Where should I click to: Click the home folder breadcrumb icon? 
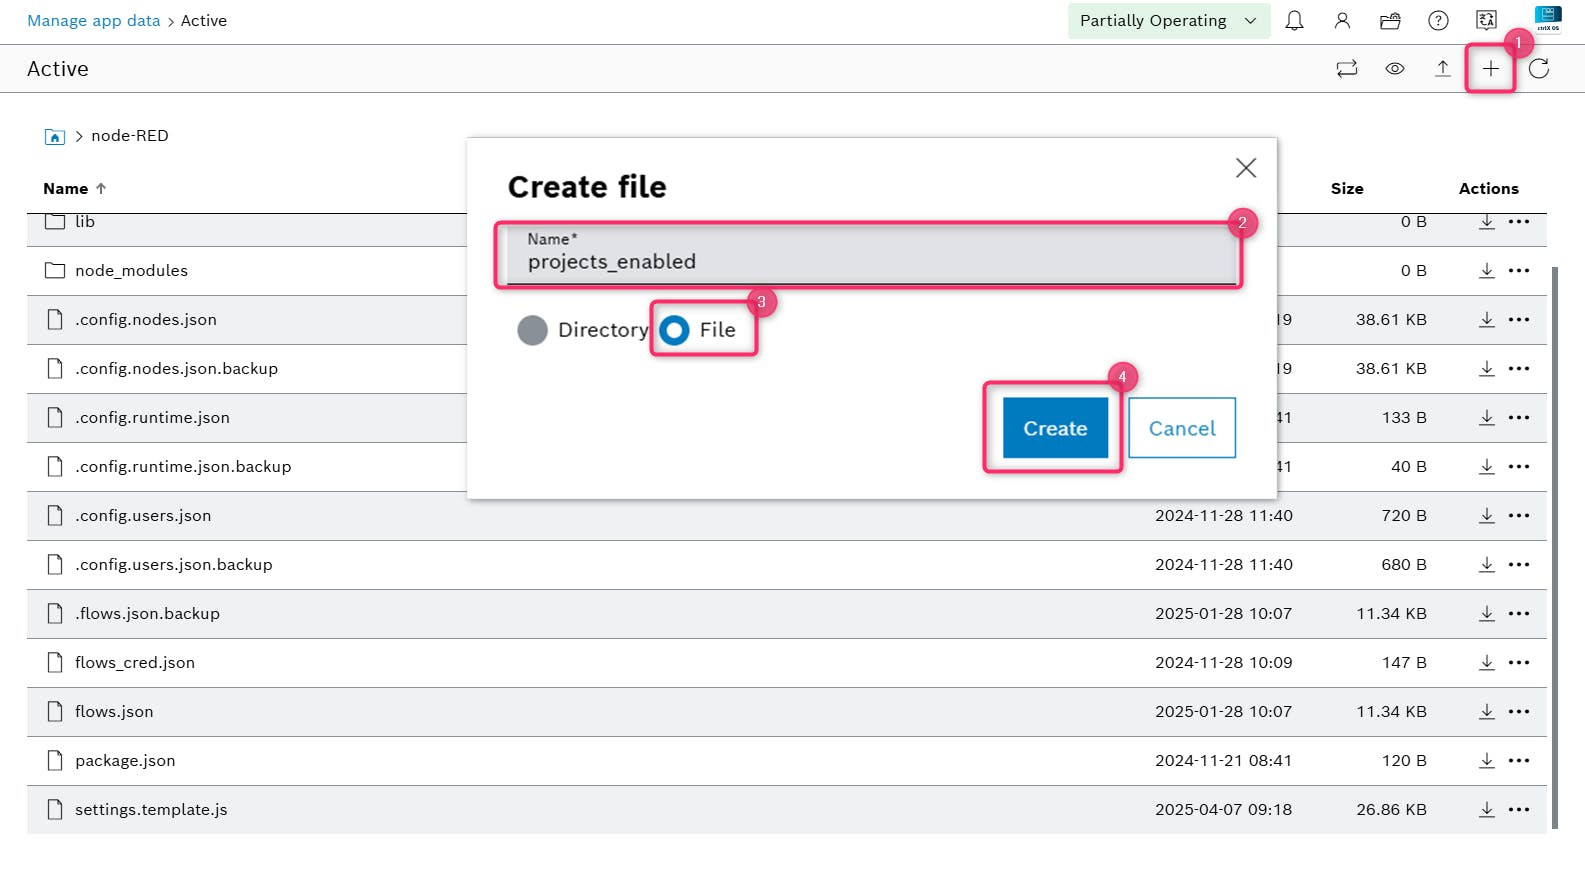(x=55, y=137)
